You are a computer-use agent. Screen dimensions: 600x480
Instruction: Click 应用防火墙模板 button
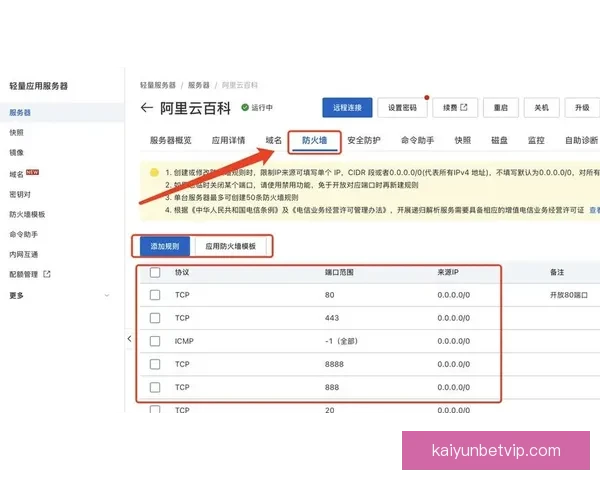coord(230,246)
